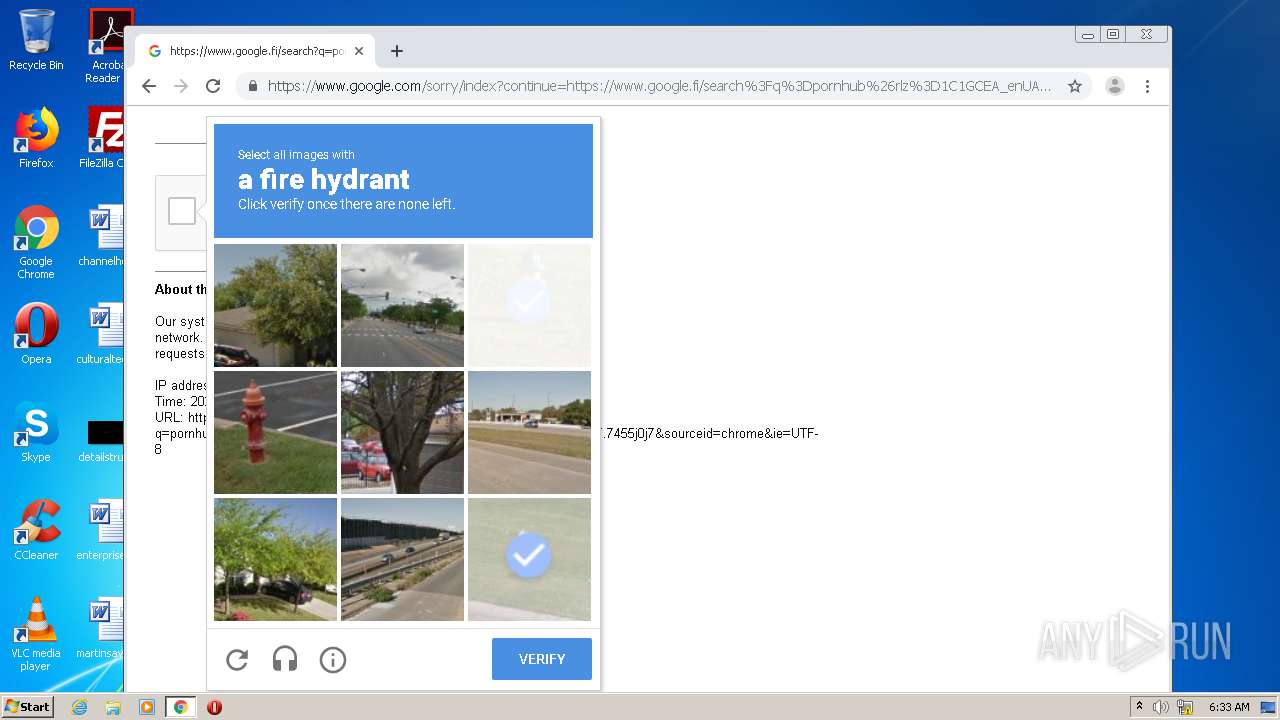This screenshot has width=1280, height=720.
Task: Tick the I'm not a robot checkbox
Action: (x=182, y=211)
